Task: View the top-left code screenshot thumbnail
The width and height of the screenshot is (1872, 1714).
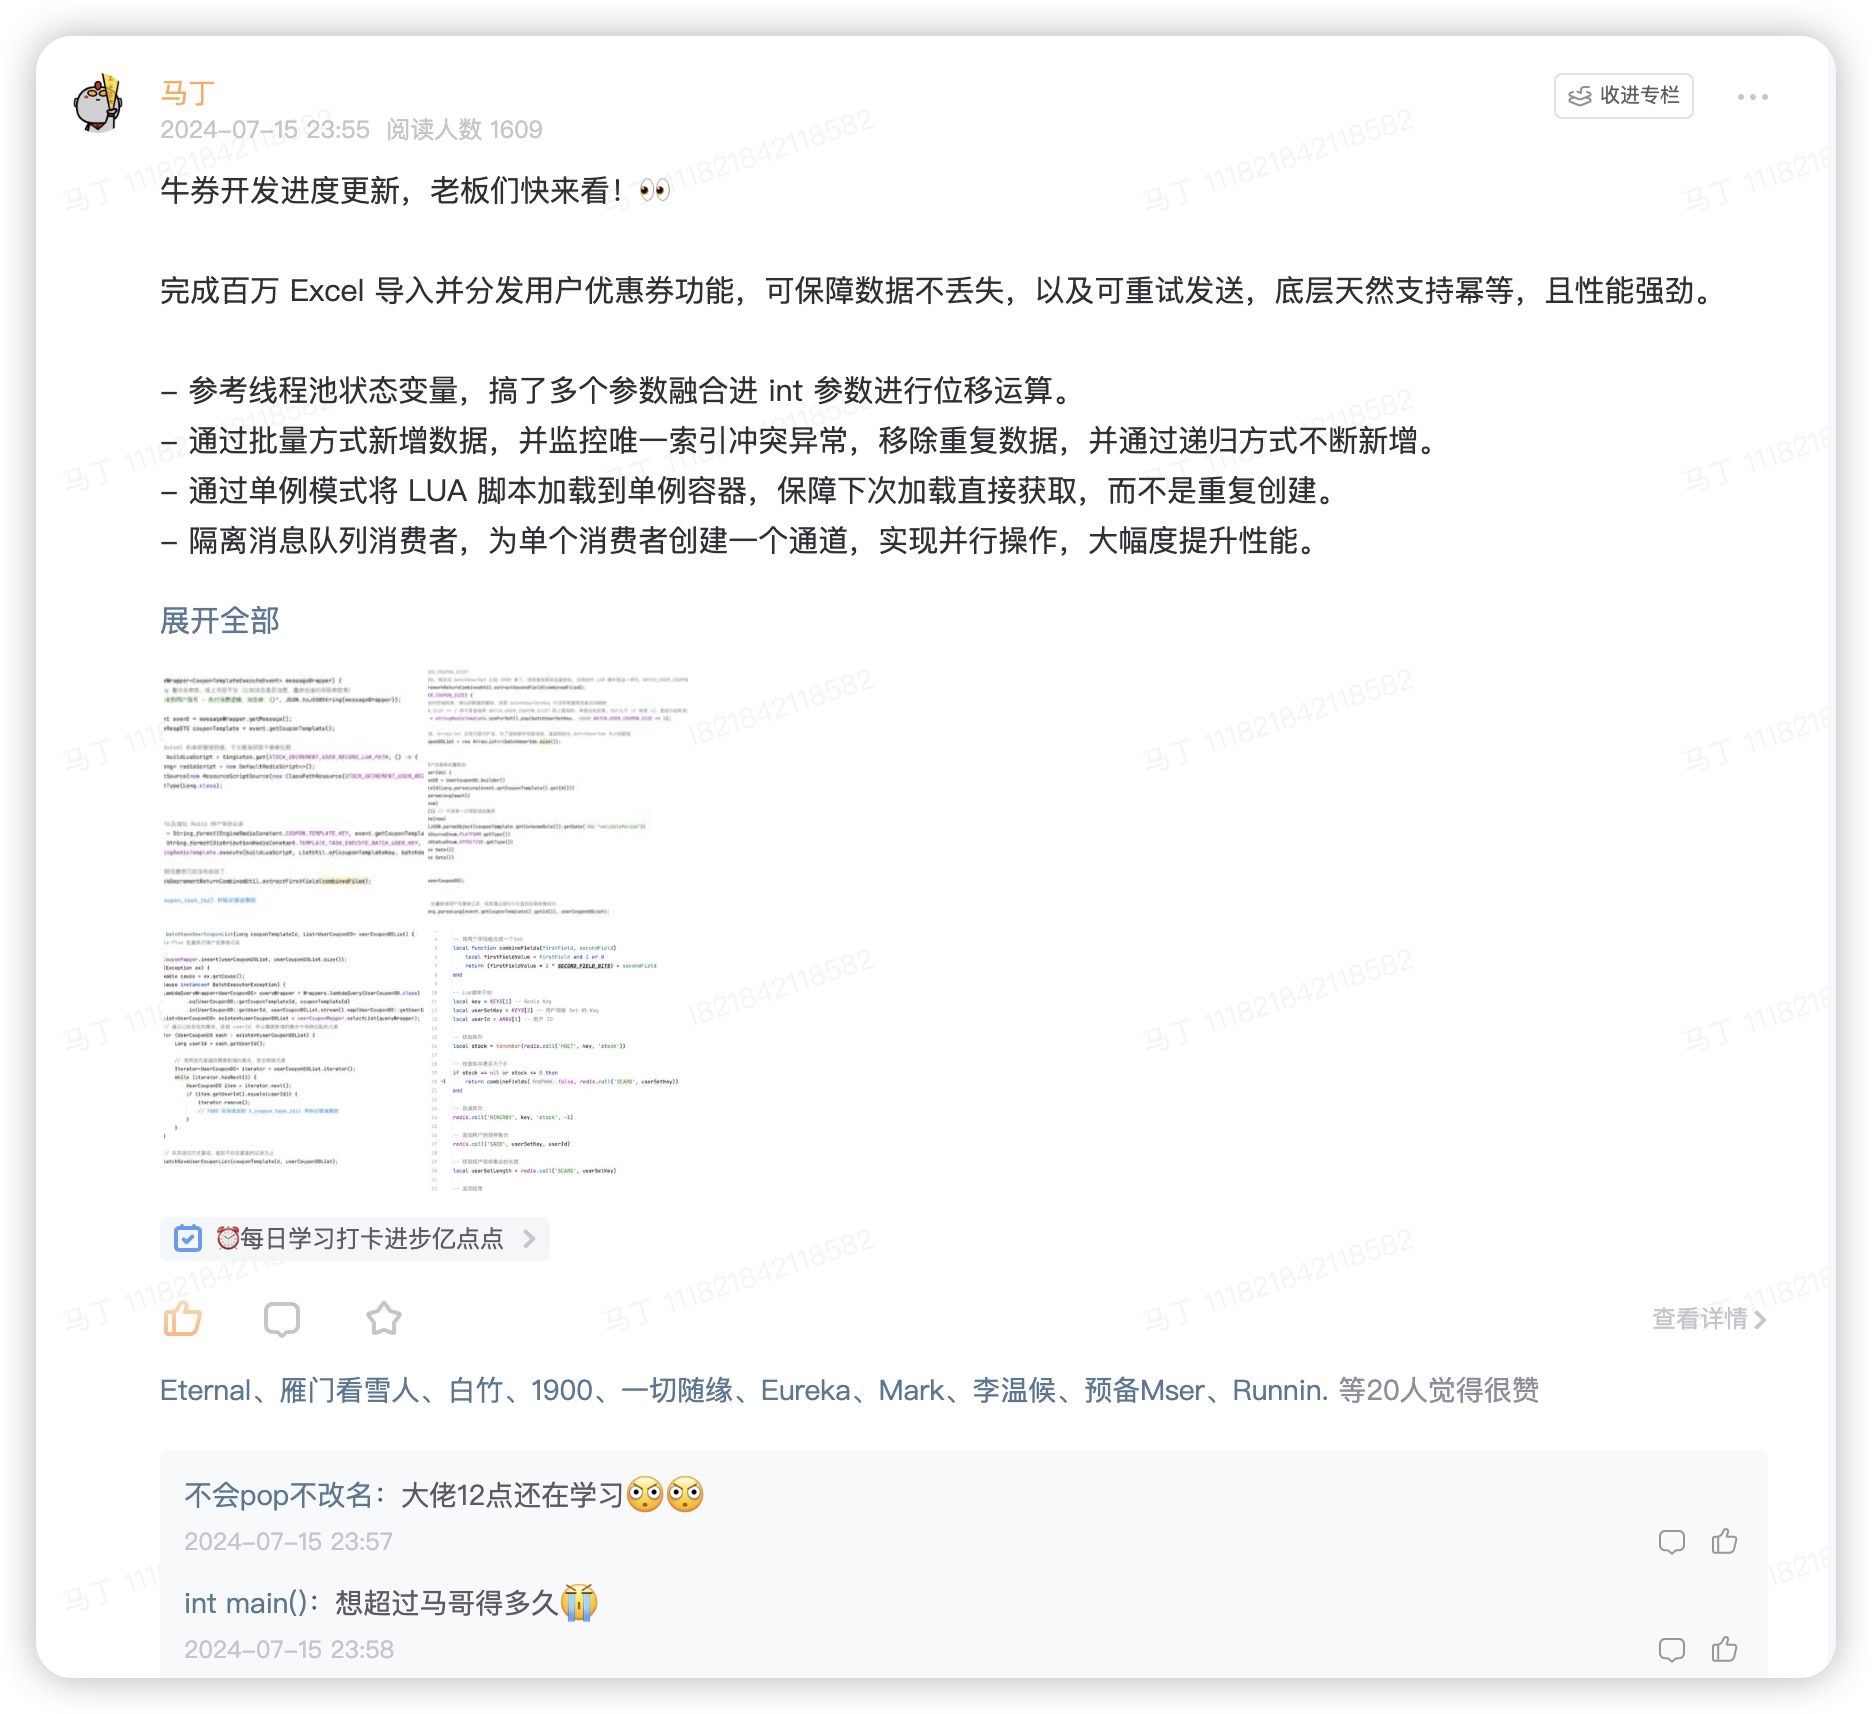Action: pyautogui.click(x=292, y=793)
